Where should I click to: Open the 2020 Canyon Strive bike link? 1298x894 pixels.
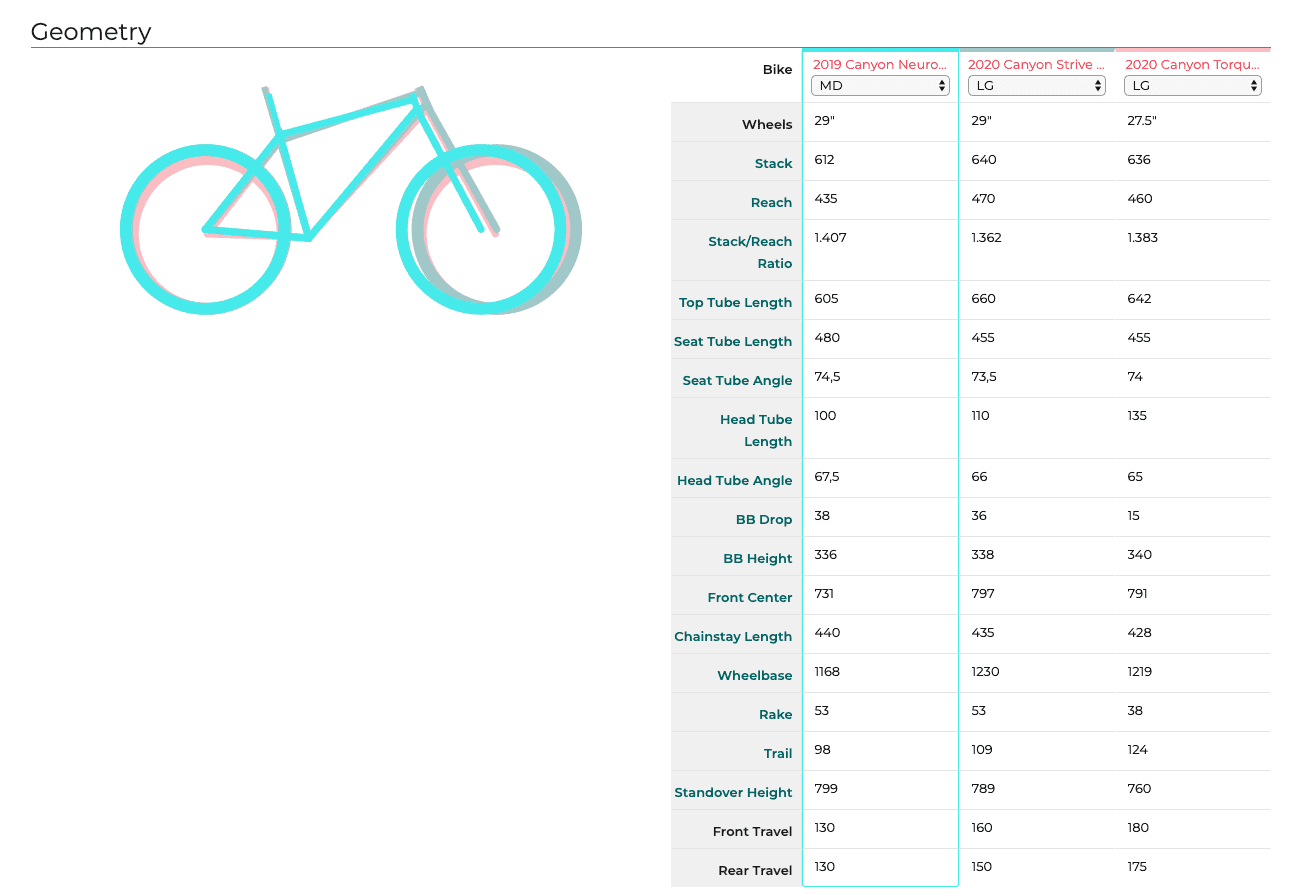click(1037, 65)
